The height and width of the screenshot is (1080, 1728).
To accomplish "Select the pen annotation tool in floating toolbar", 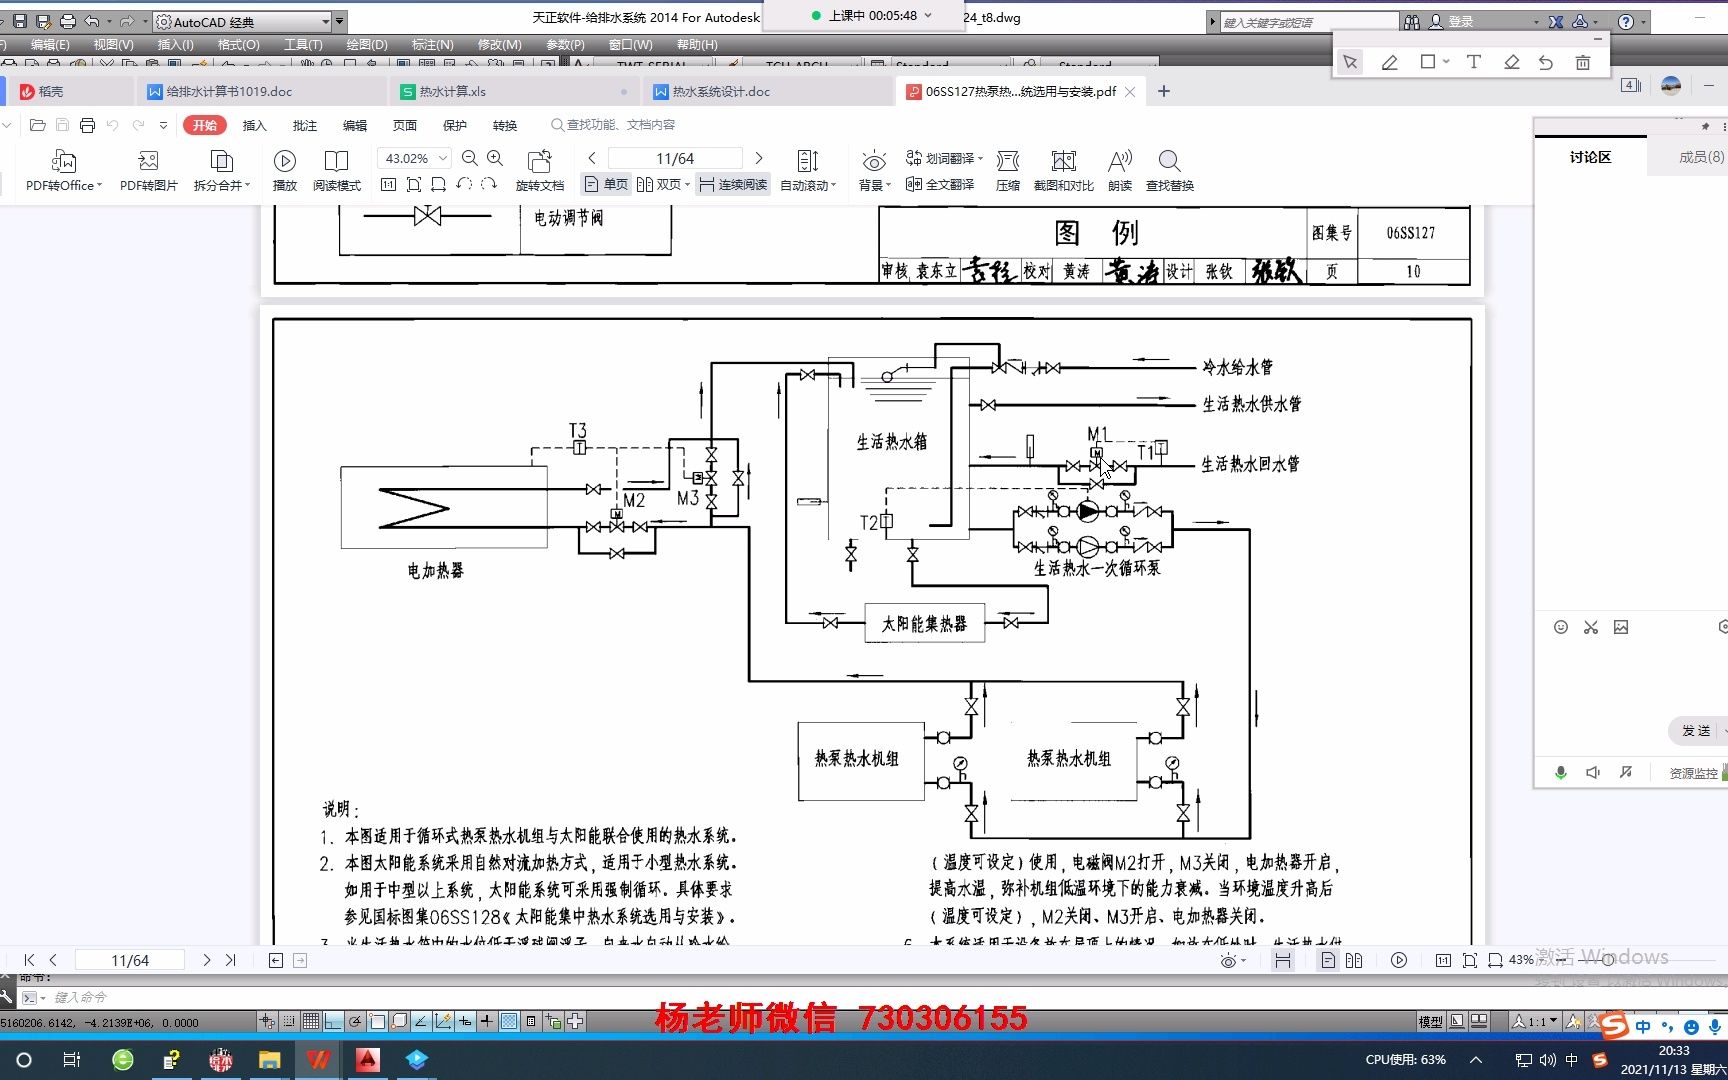I will pos(1389,62).
